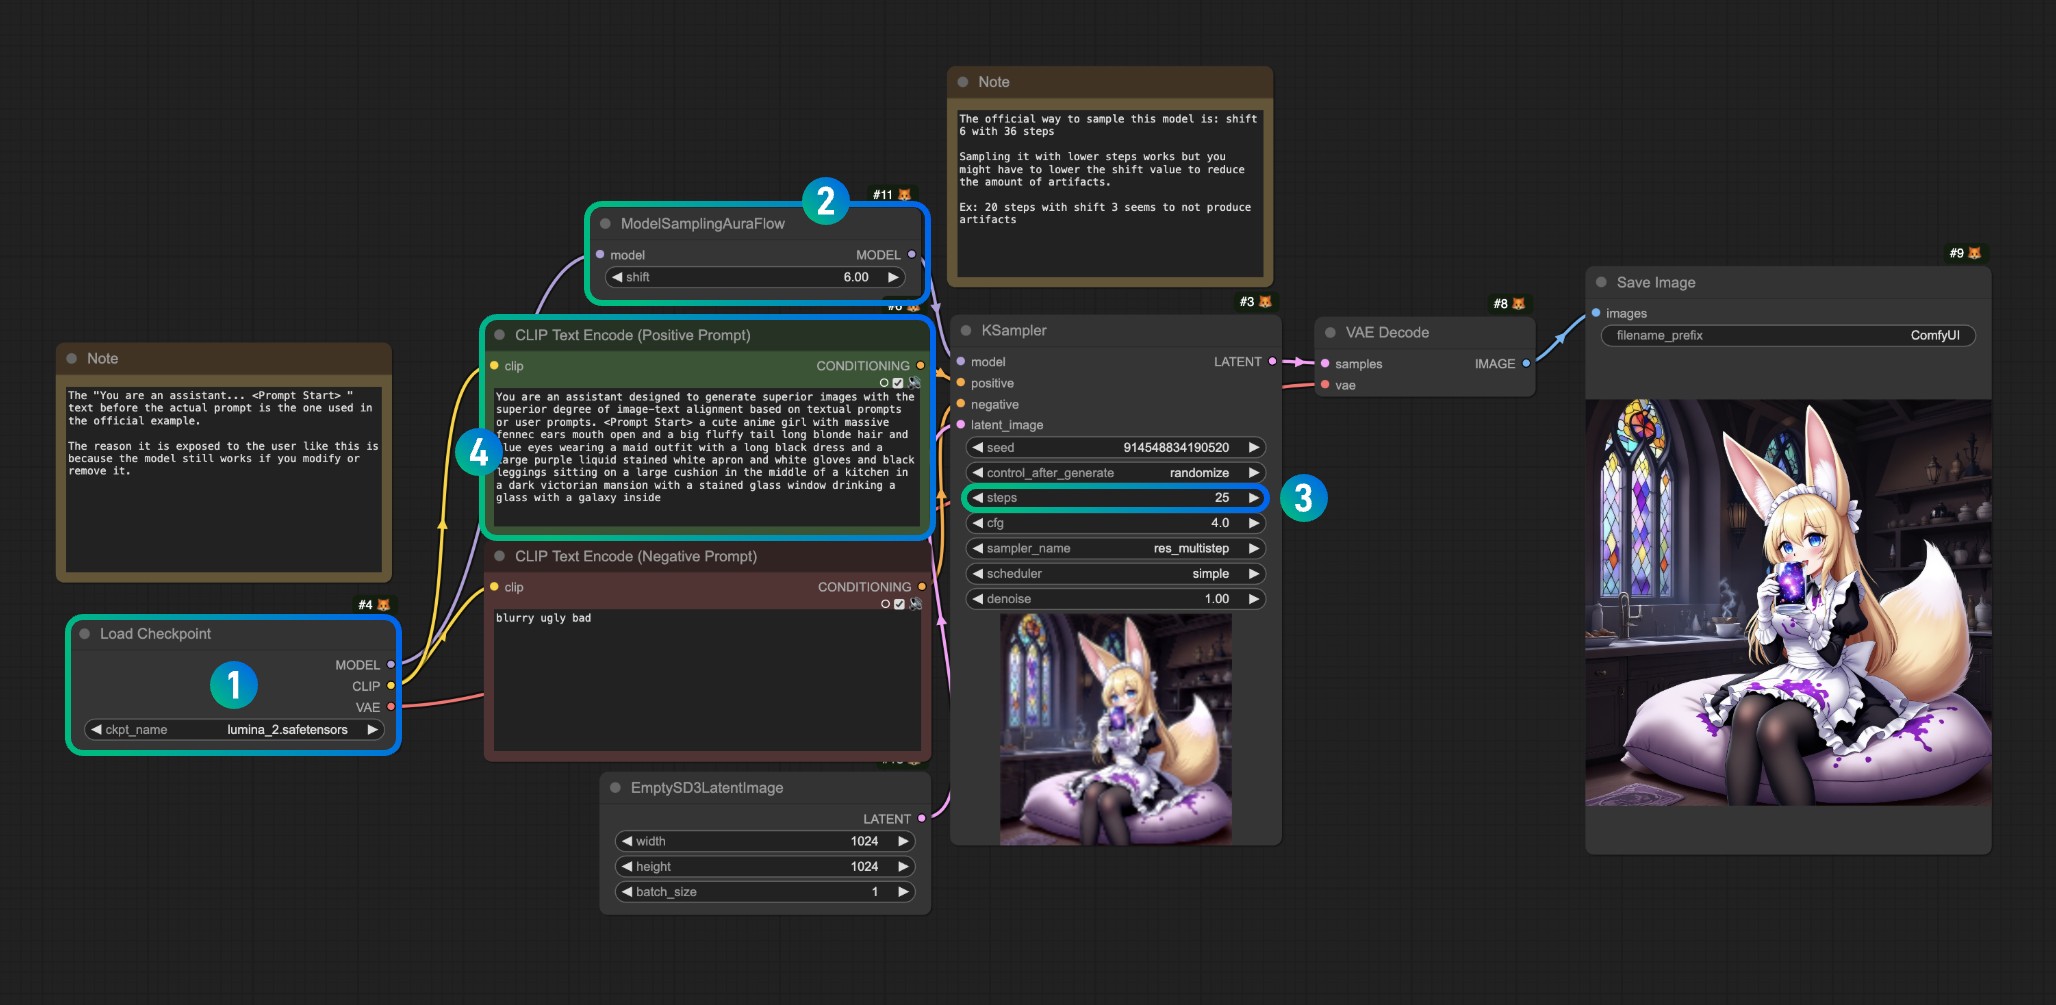Click the fox badge on node #4
The height and width of the screenshot is (1005, 2056).
pyautogui.click(x=383, y=605)
